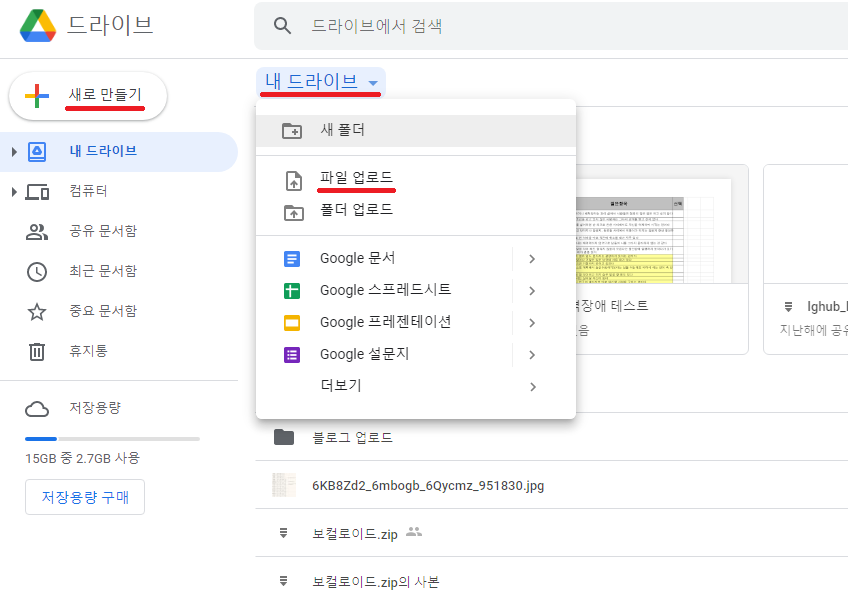Image resolution: width=848 pixels, height=598 pixels.
Task: Click the shared people icon beside 보컬로이드.zip
Action: pos(414,532)
